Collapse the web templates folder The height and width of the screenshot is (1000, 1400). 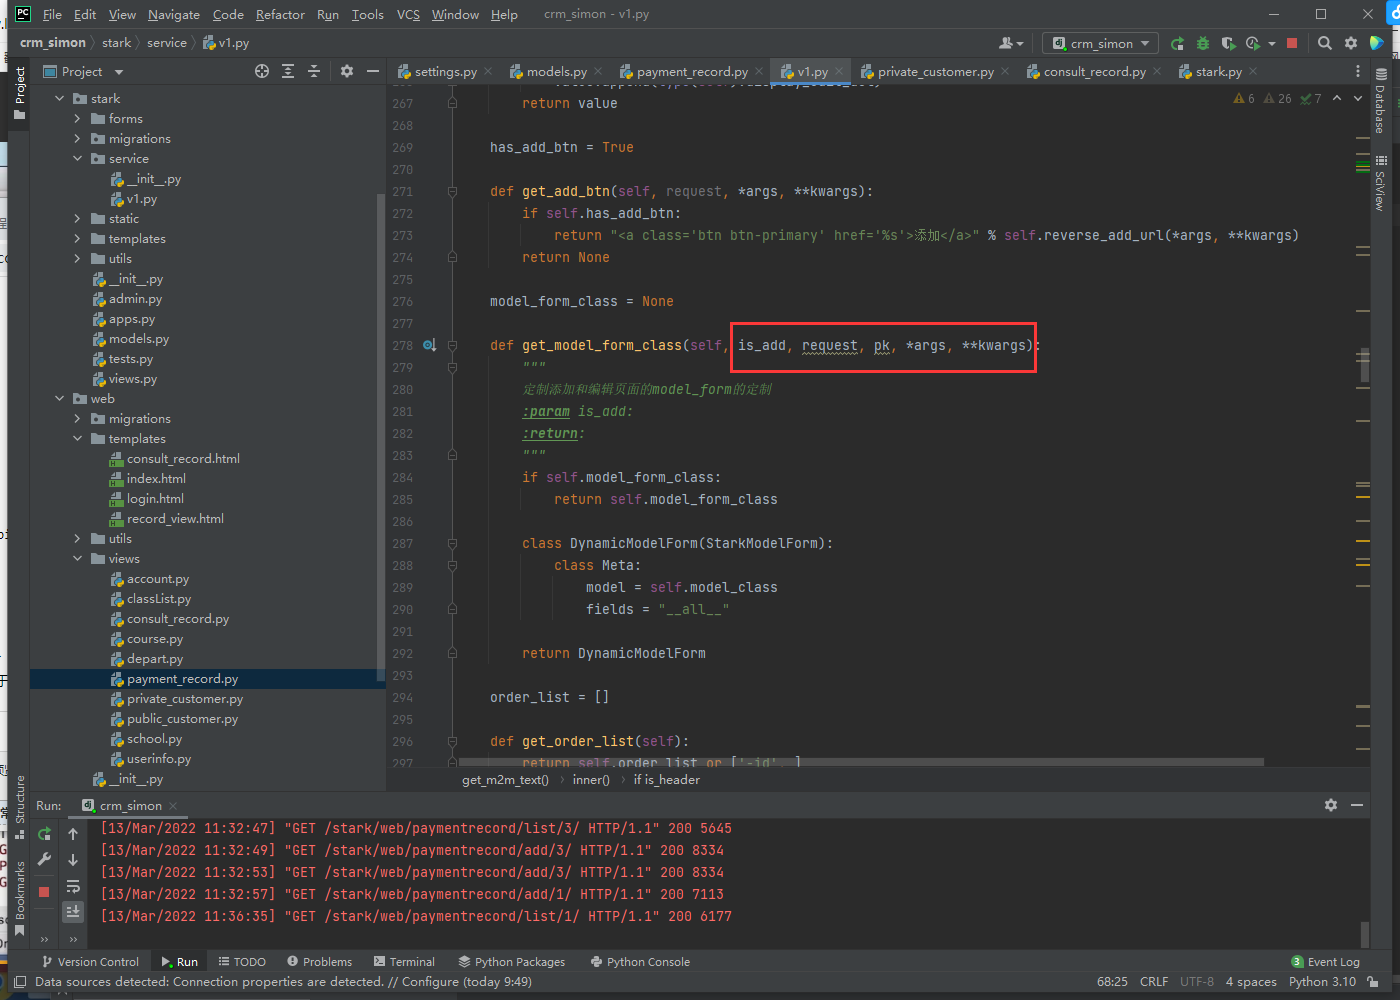(x=78, y=439)
